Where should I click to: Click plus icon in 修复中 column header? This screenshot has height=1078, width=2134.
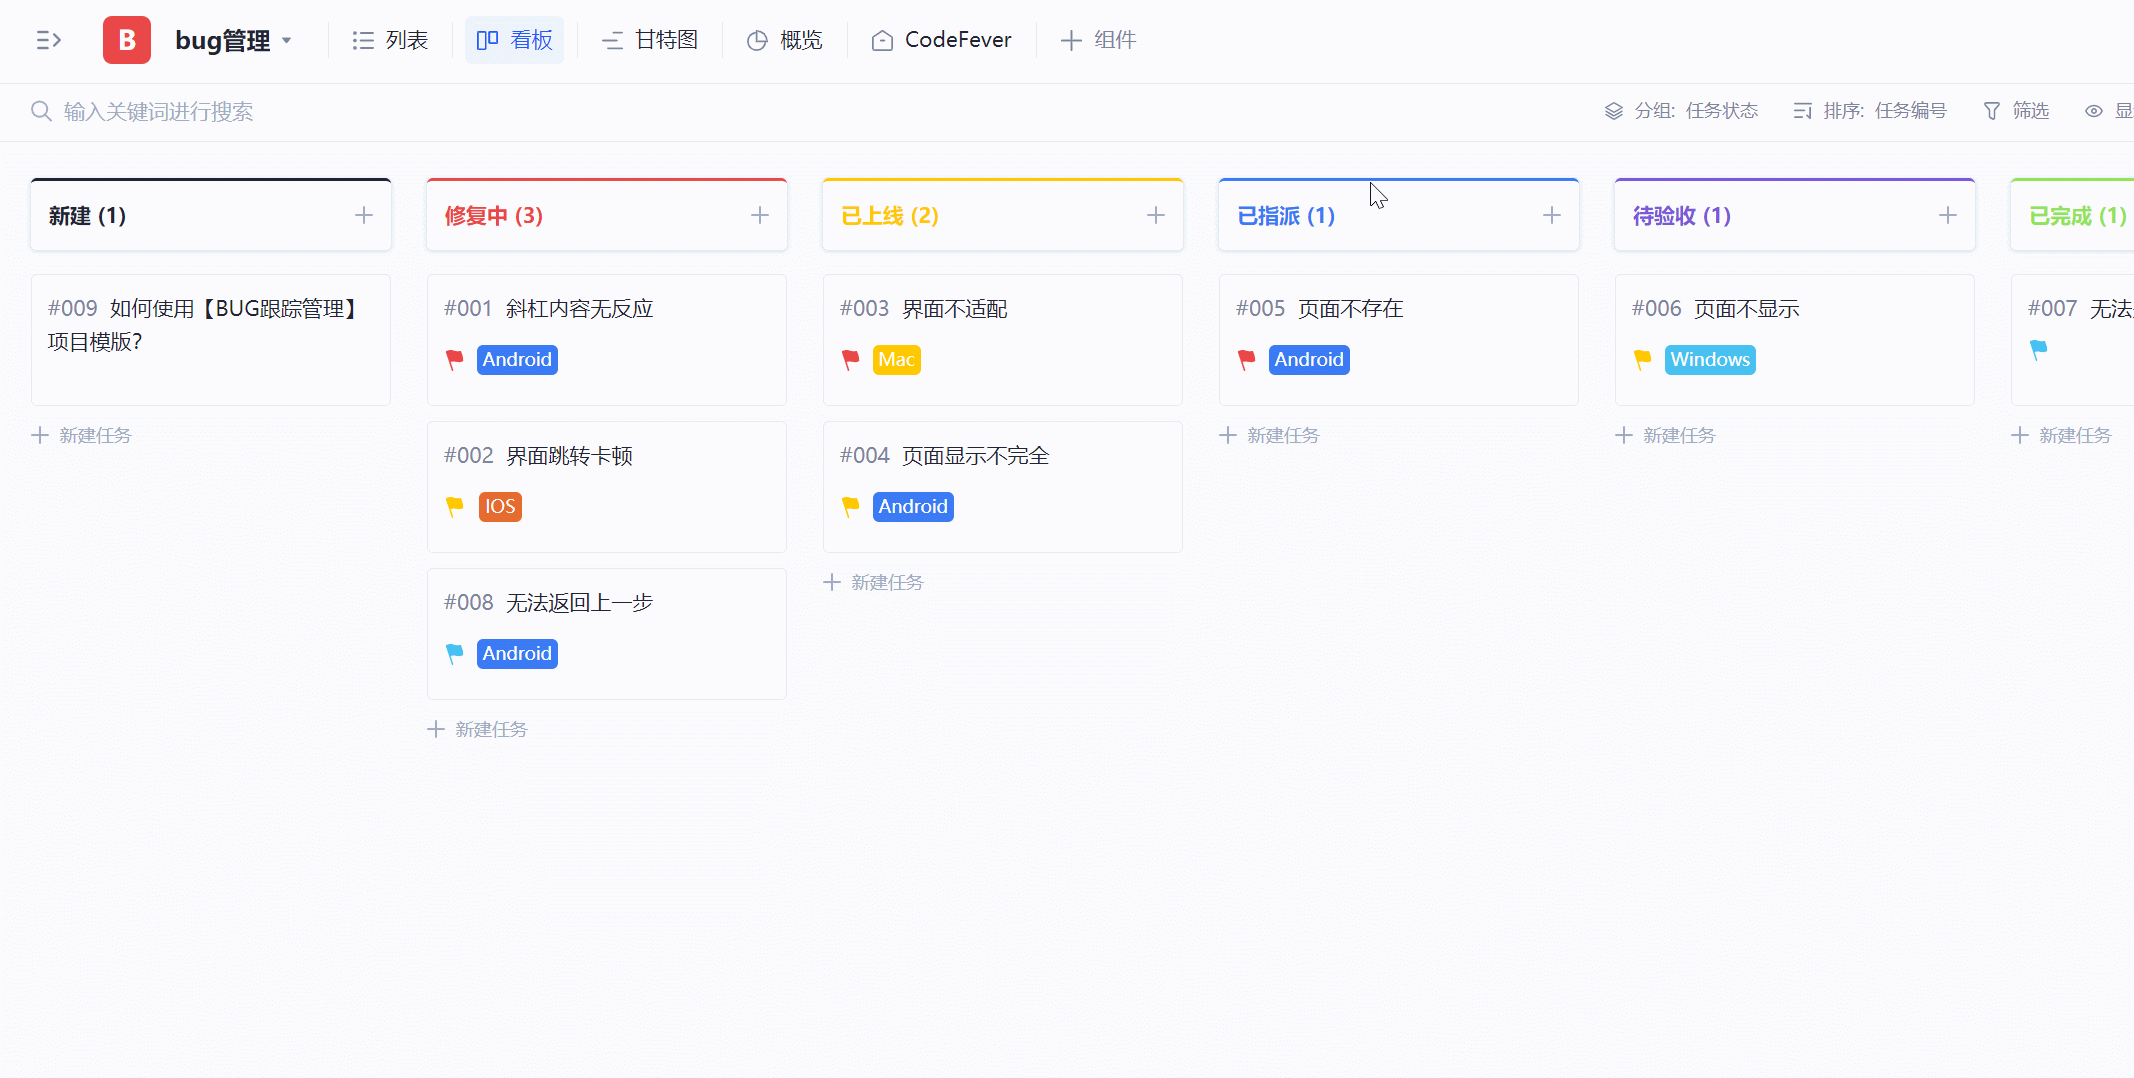pyautogui.click(x=760, y=215)
